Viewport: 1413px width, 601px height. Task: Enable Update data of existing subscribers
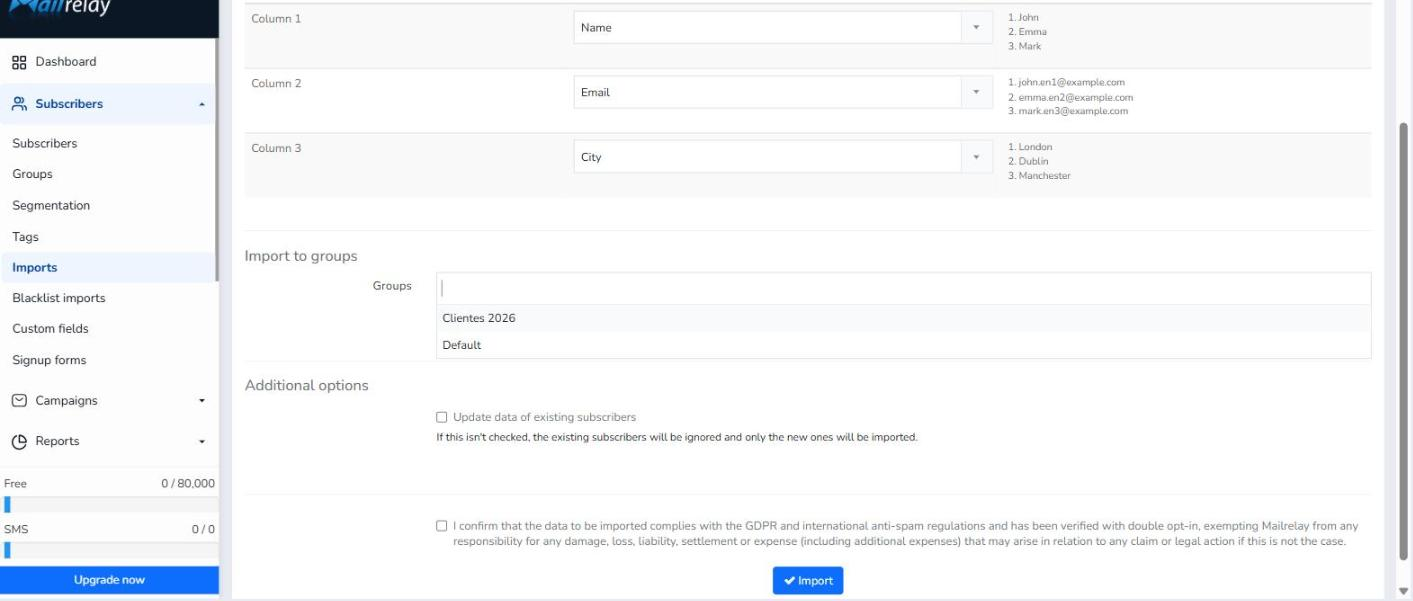(x=441, y=417)
